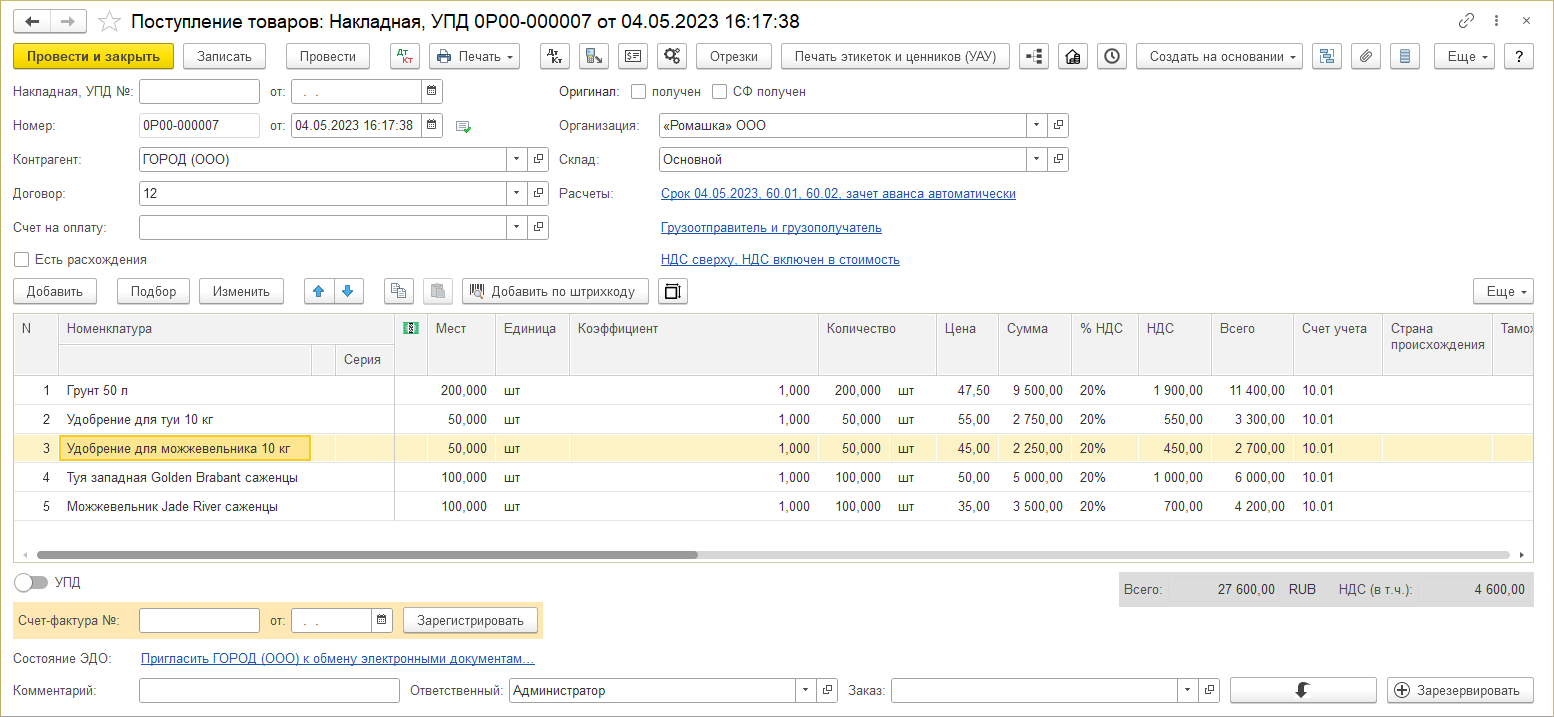This screenshot has height=717, width=1554.
Task: Click Добавить row button
Action: pyautogui.click(x=55, y=291)
